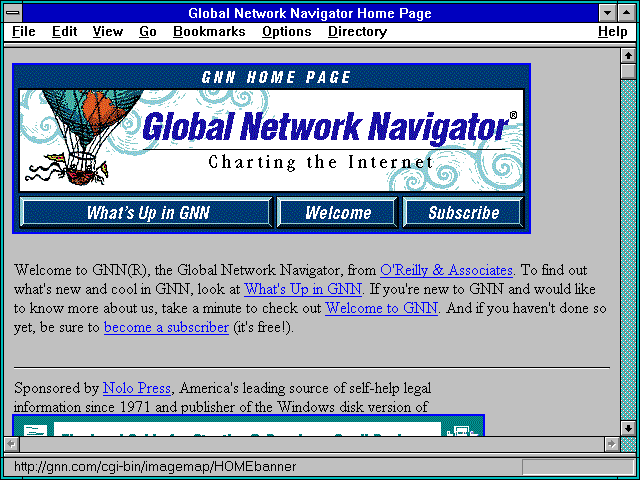The image size is (640, 480).
Task: Click the status bar URL text
Action: point(155,466)
